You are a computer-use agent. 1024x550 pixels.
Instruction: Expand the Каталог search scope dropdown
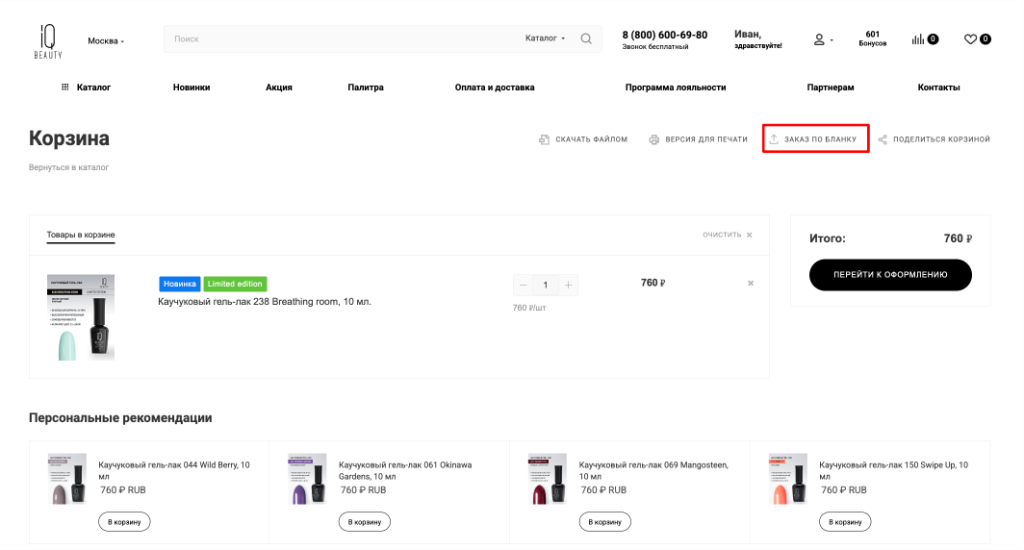pos(545,39)
